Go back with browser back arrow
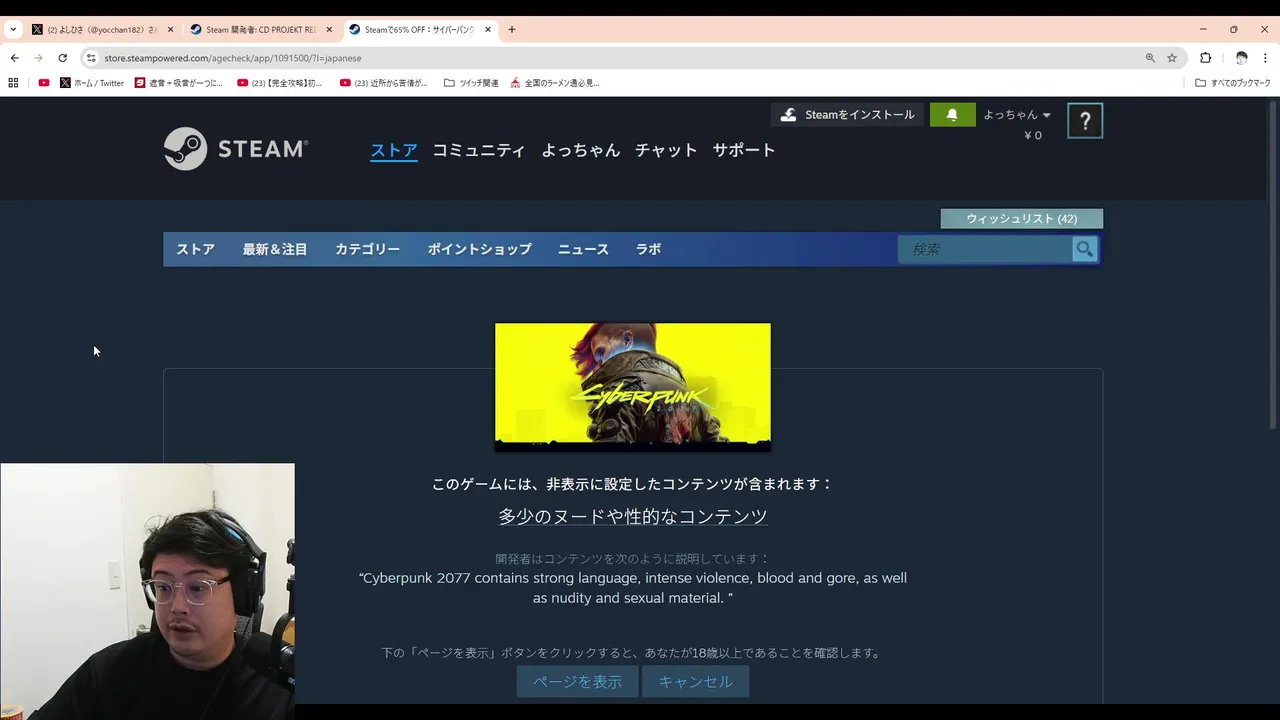 tap(14, 58)
